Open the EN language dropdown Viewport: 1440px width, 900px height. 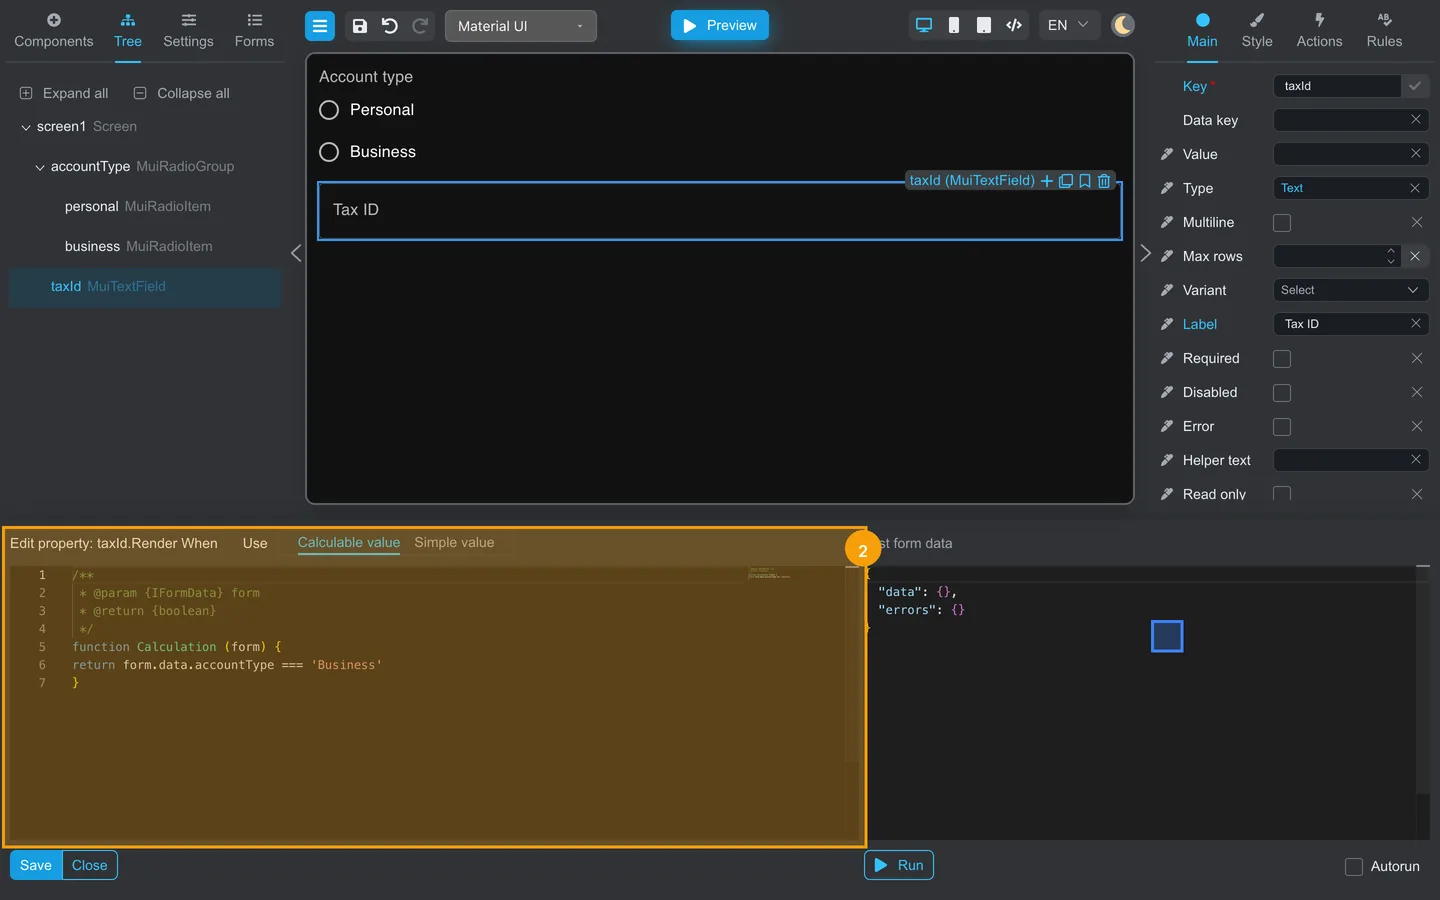point(1068,25)
